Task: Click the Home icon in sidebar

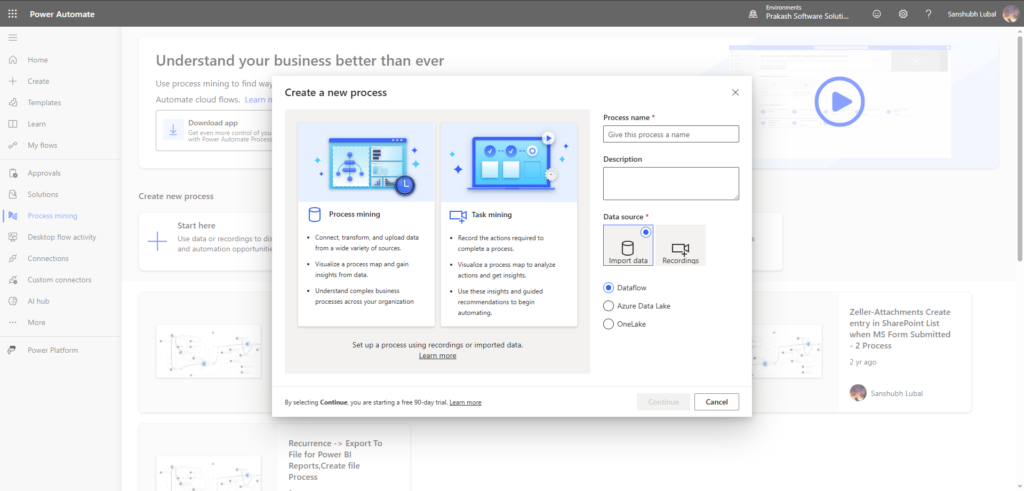Action: [12, 60]
